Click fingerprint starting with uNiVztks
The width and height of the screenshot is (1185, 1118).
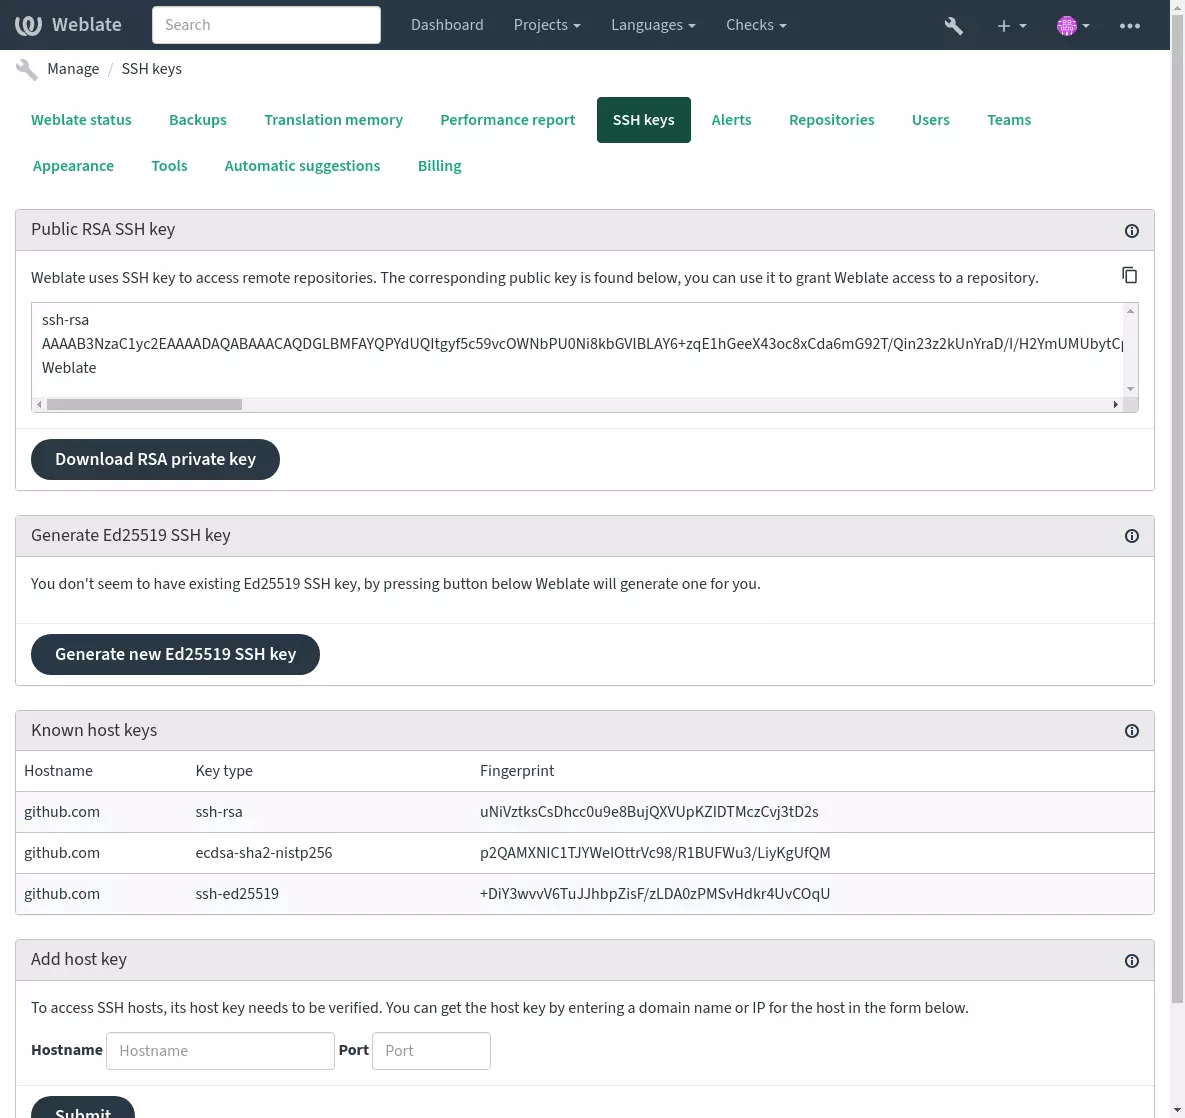click(x=649, y=812)
